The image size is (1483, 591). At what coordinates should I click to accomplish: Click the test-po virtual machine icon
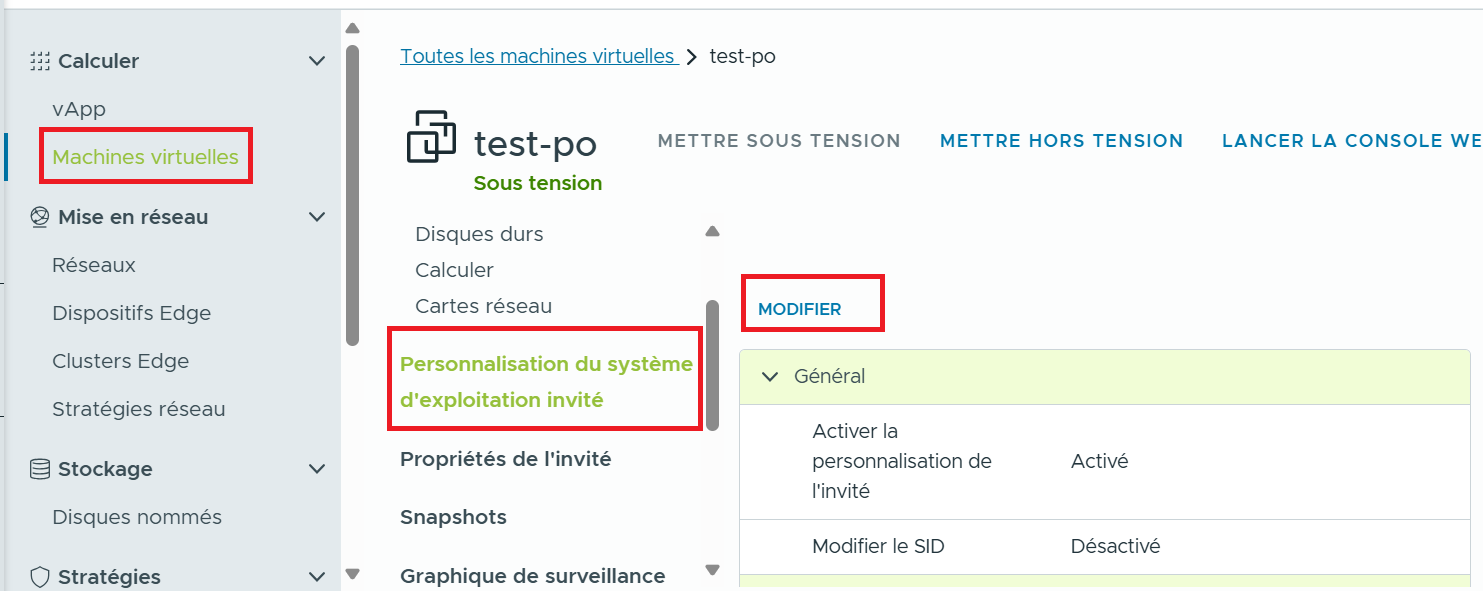(x=432, y=138)
